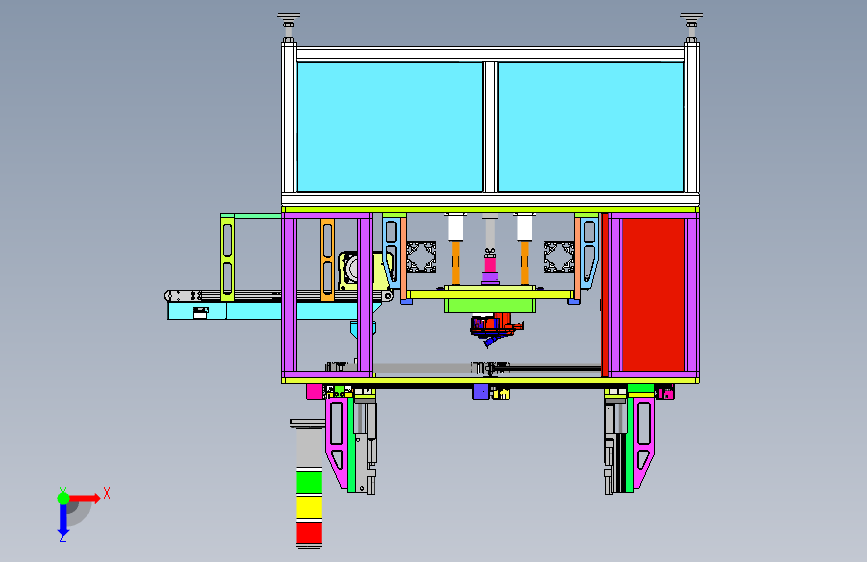Select the large red side panel

(653, 294)
